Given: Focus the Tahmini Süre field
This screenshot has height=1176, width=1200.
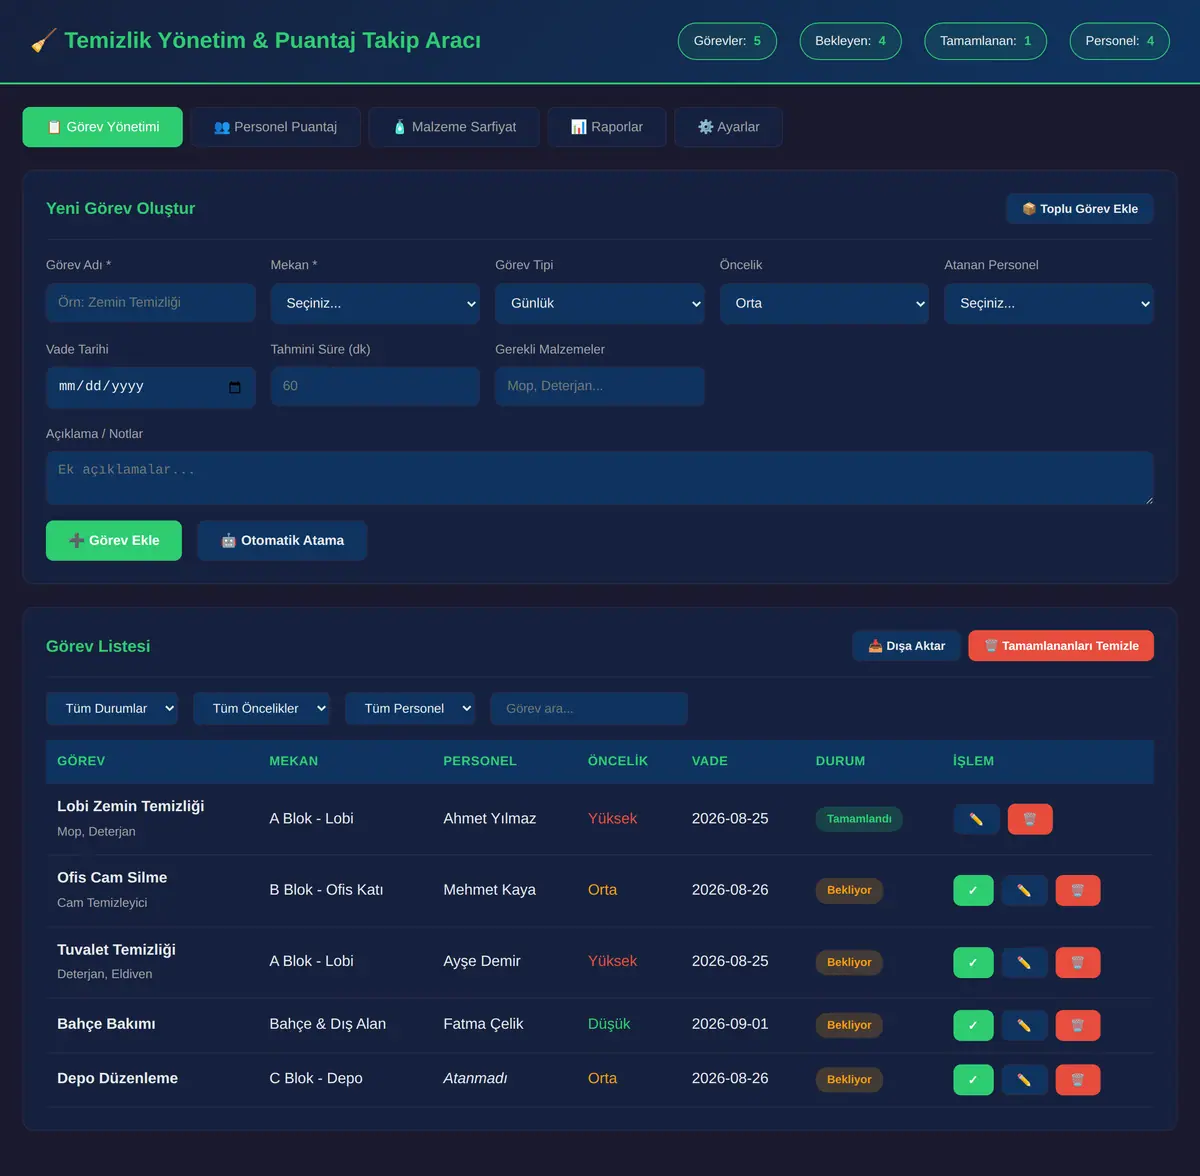Looking at the screenshot, I should click(x=375, y=386).
